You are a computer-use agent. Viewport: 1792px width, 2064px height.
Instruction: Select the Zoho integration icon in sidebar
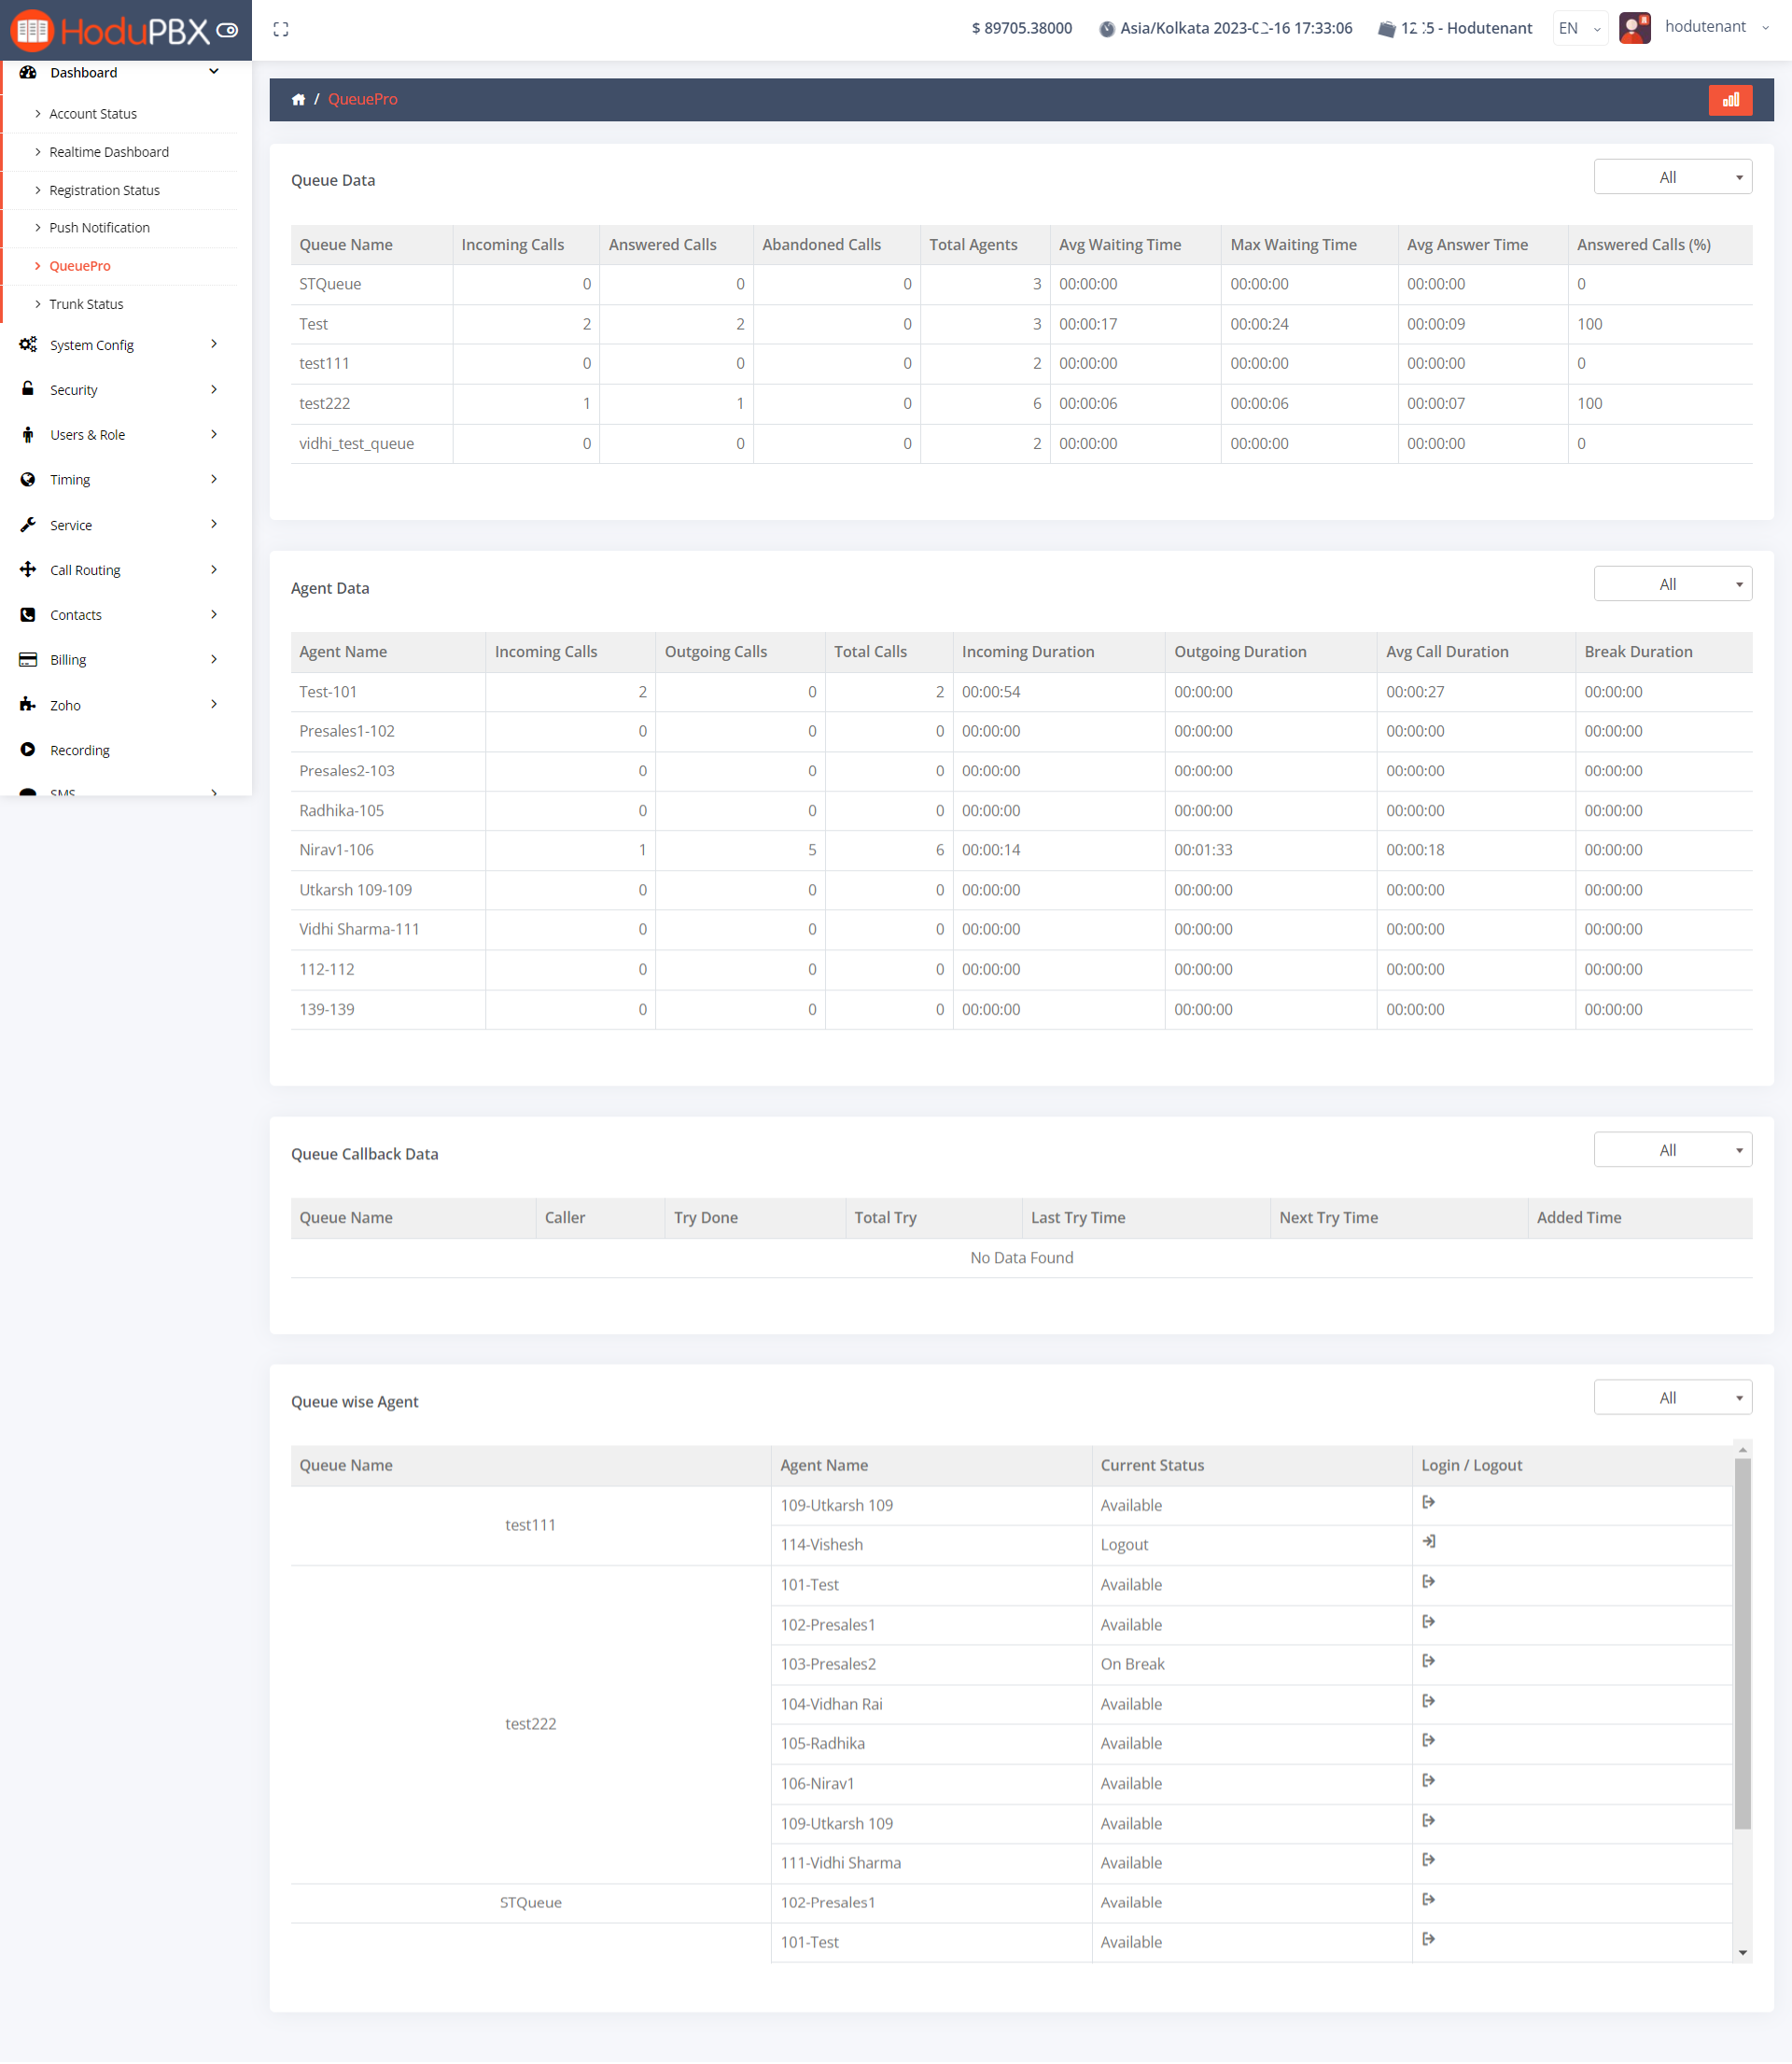(x=28, y=704)
